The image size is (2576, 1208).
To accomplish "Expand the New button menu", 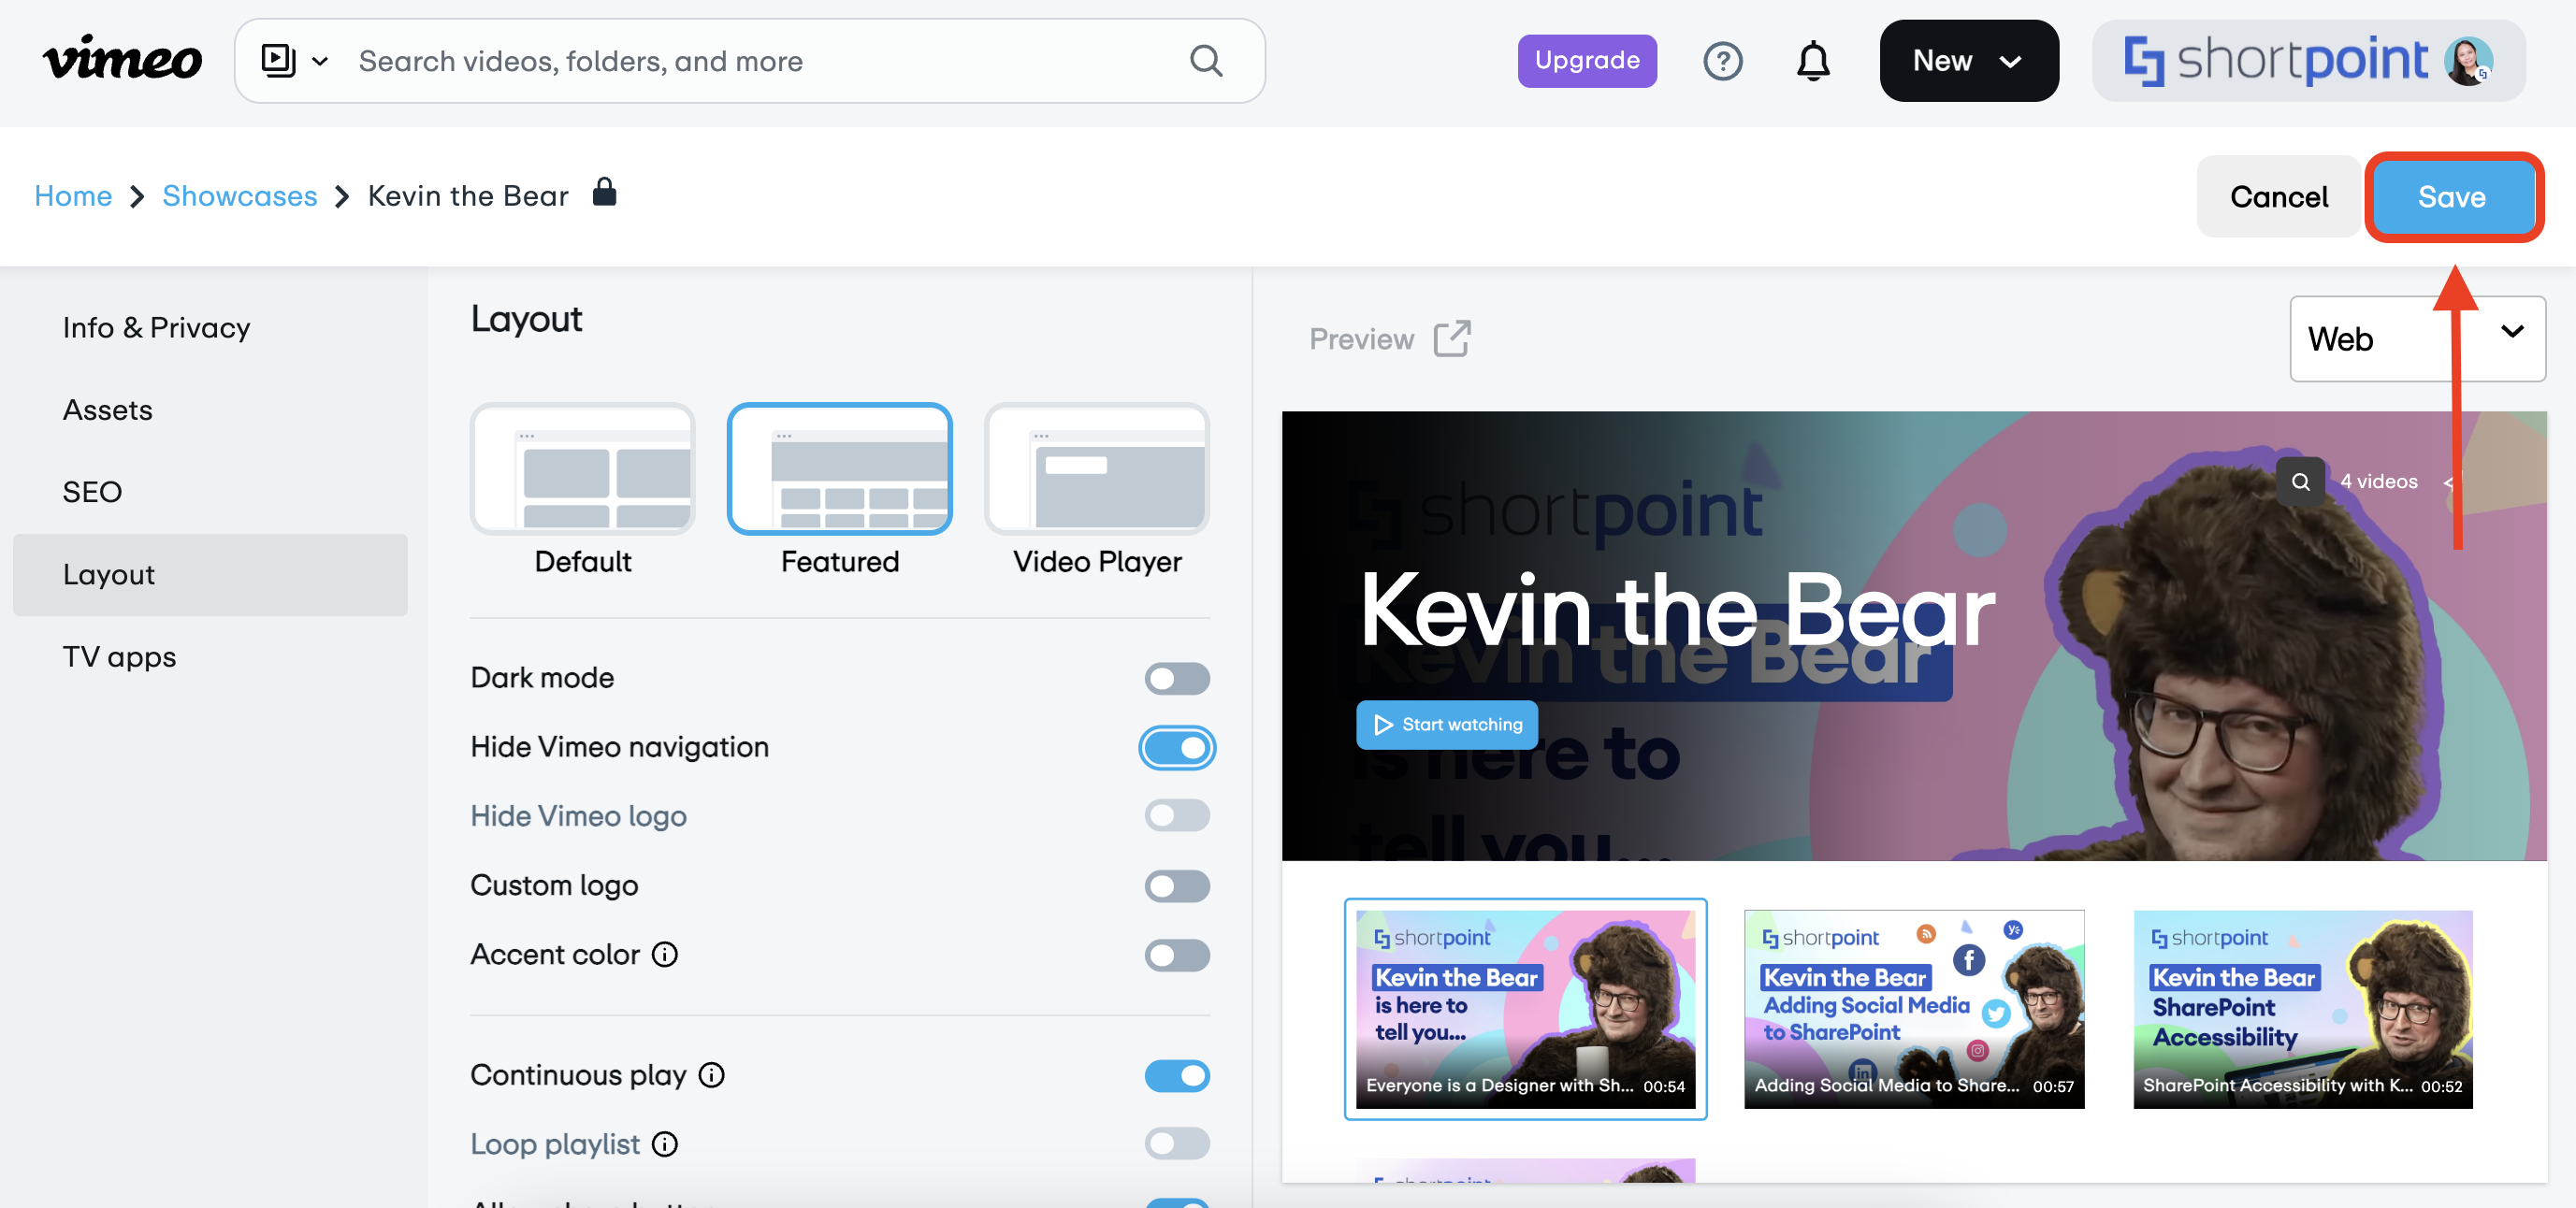I will [x=1967, y=61].
